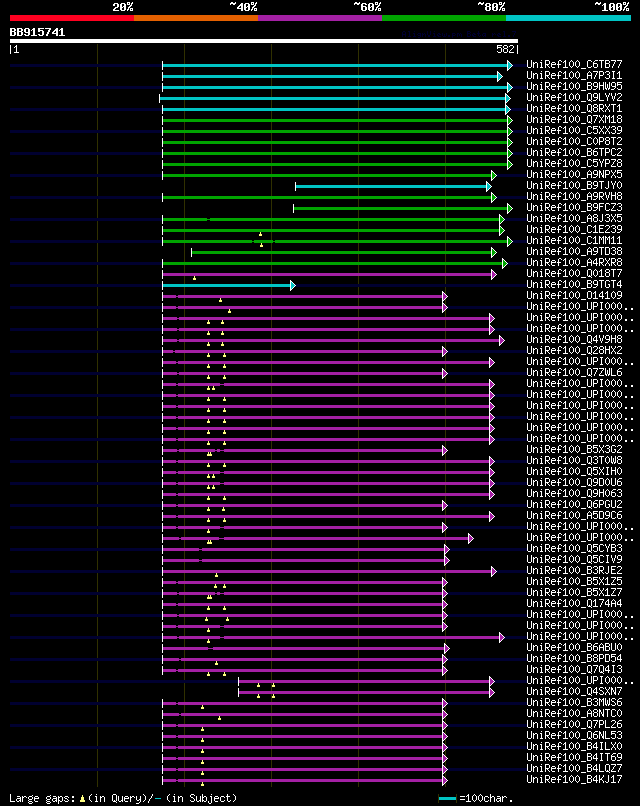Open the UniRef100_C0P8T2 hit label
This screenshot has height=806, width=640.
(x=574, y=141)
